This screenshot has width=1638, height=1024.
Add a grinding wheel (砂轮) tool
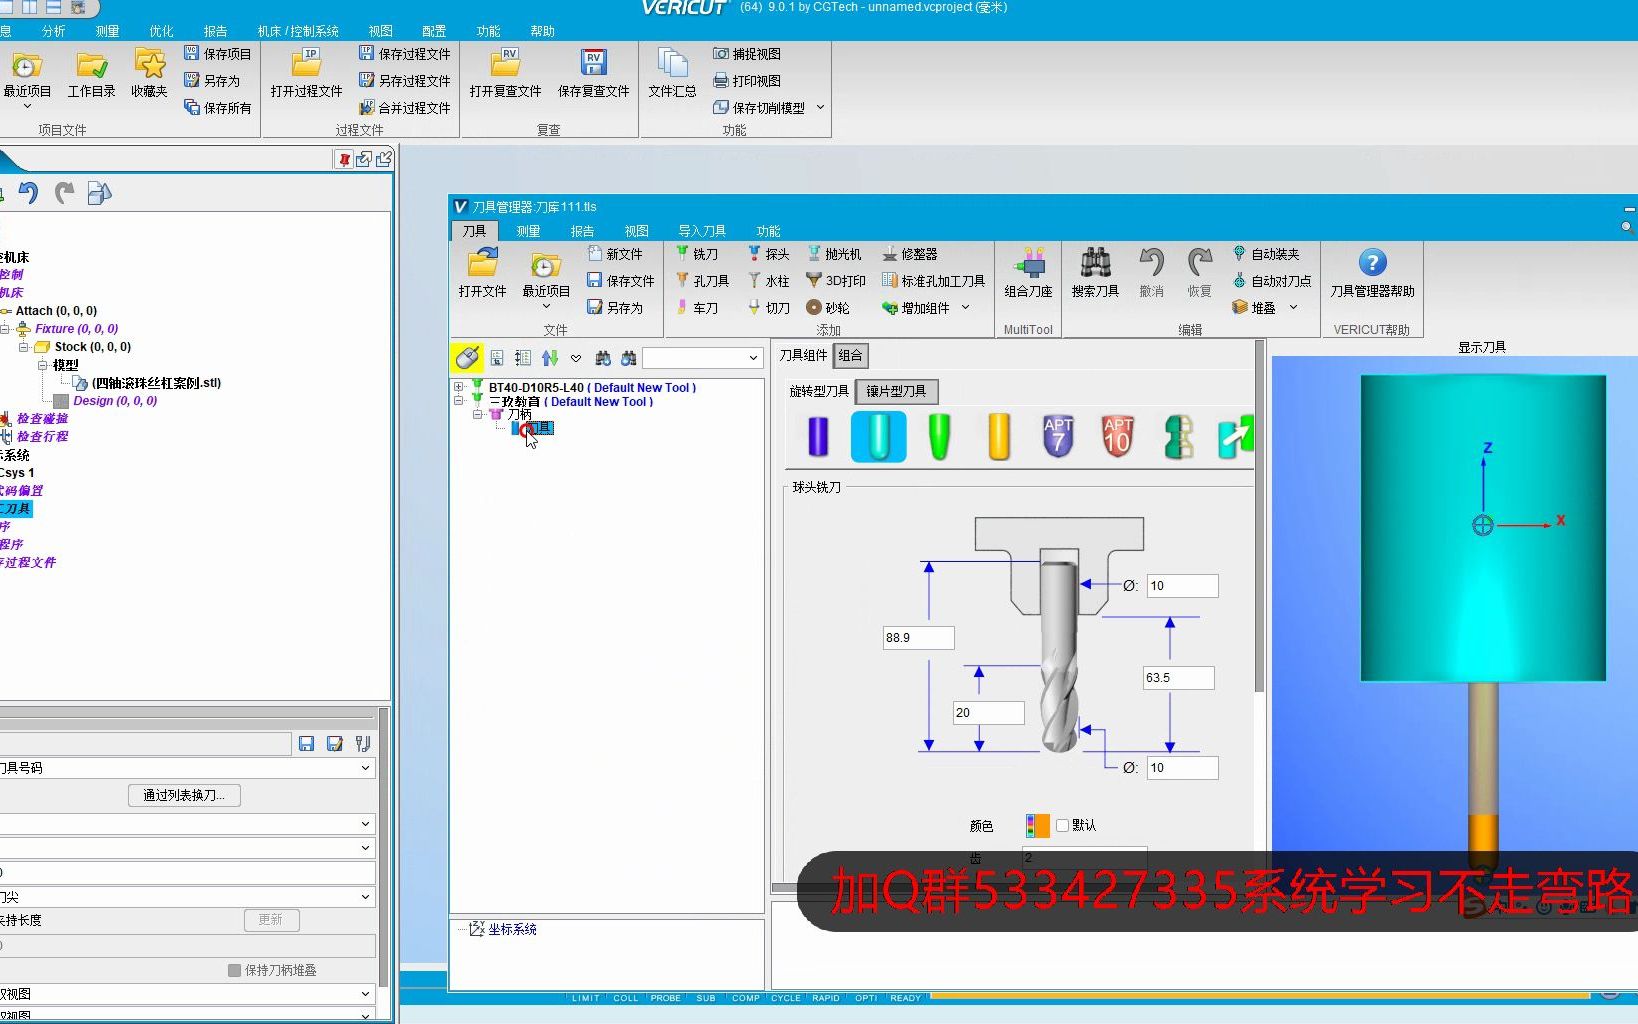pos(828,308)
